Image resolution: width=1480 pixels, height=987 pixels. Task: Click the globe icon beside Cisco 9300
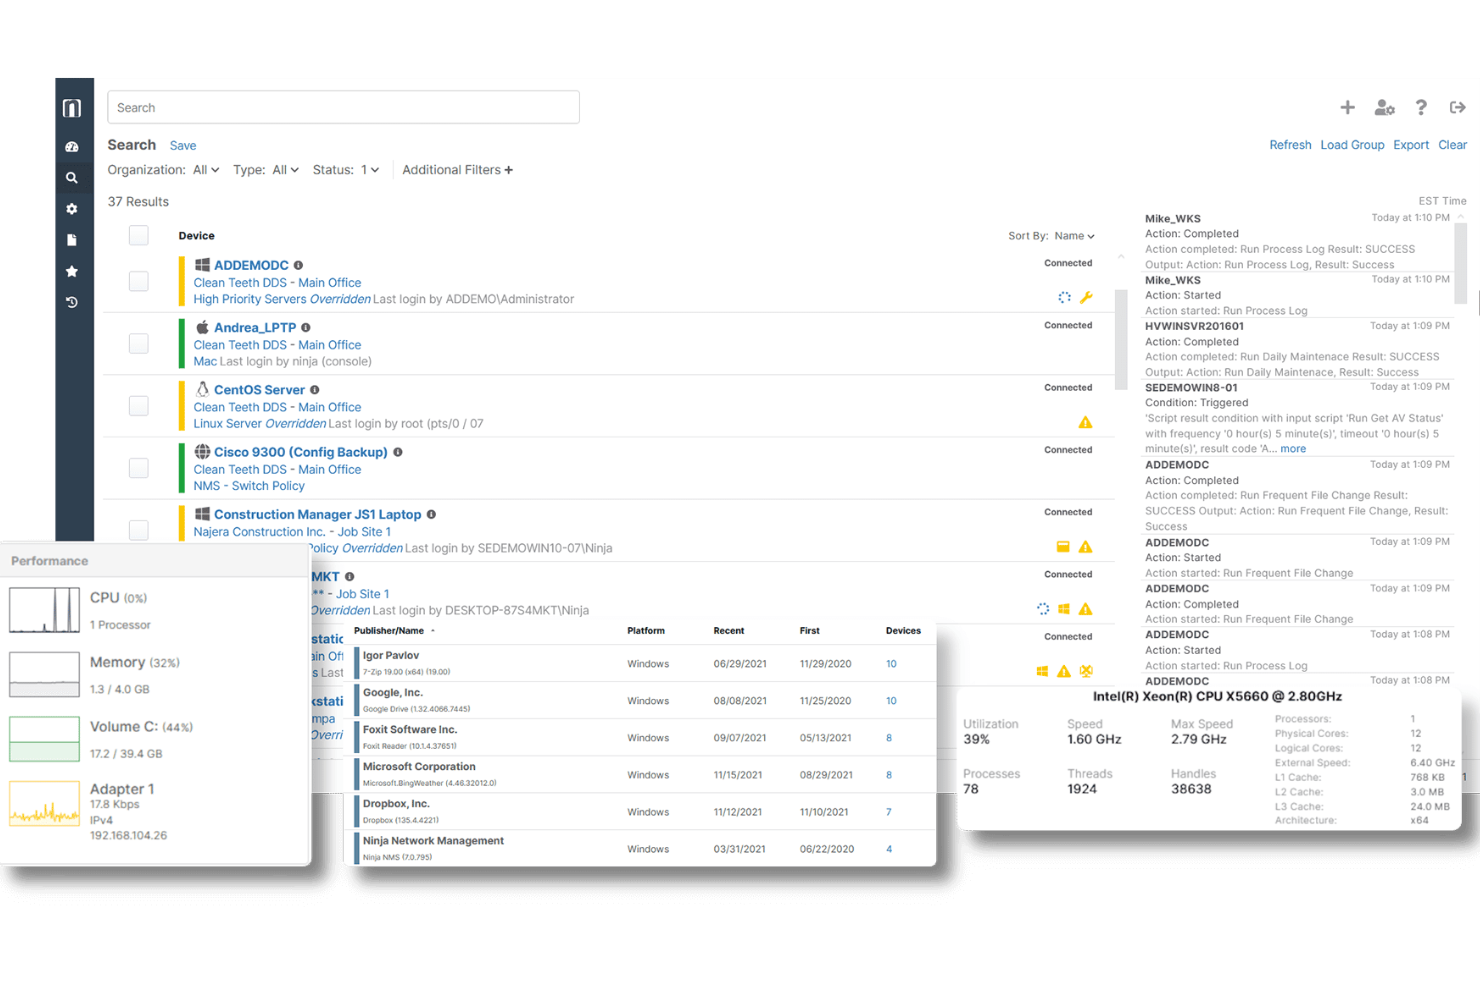[202, 452]
